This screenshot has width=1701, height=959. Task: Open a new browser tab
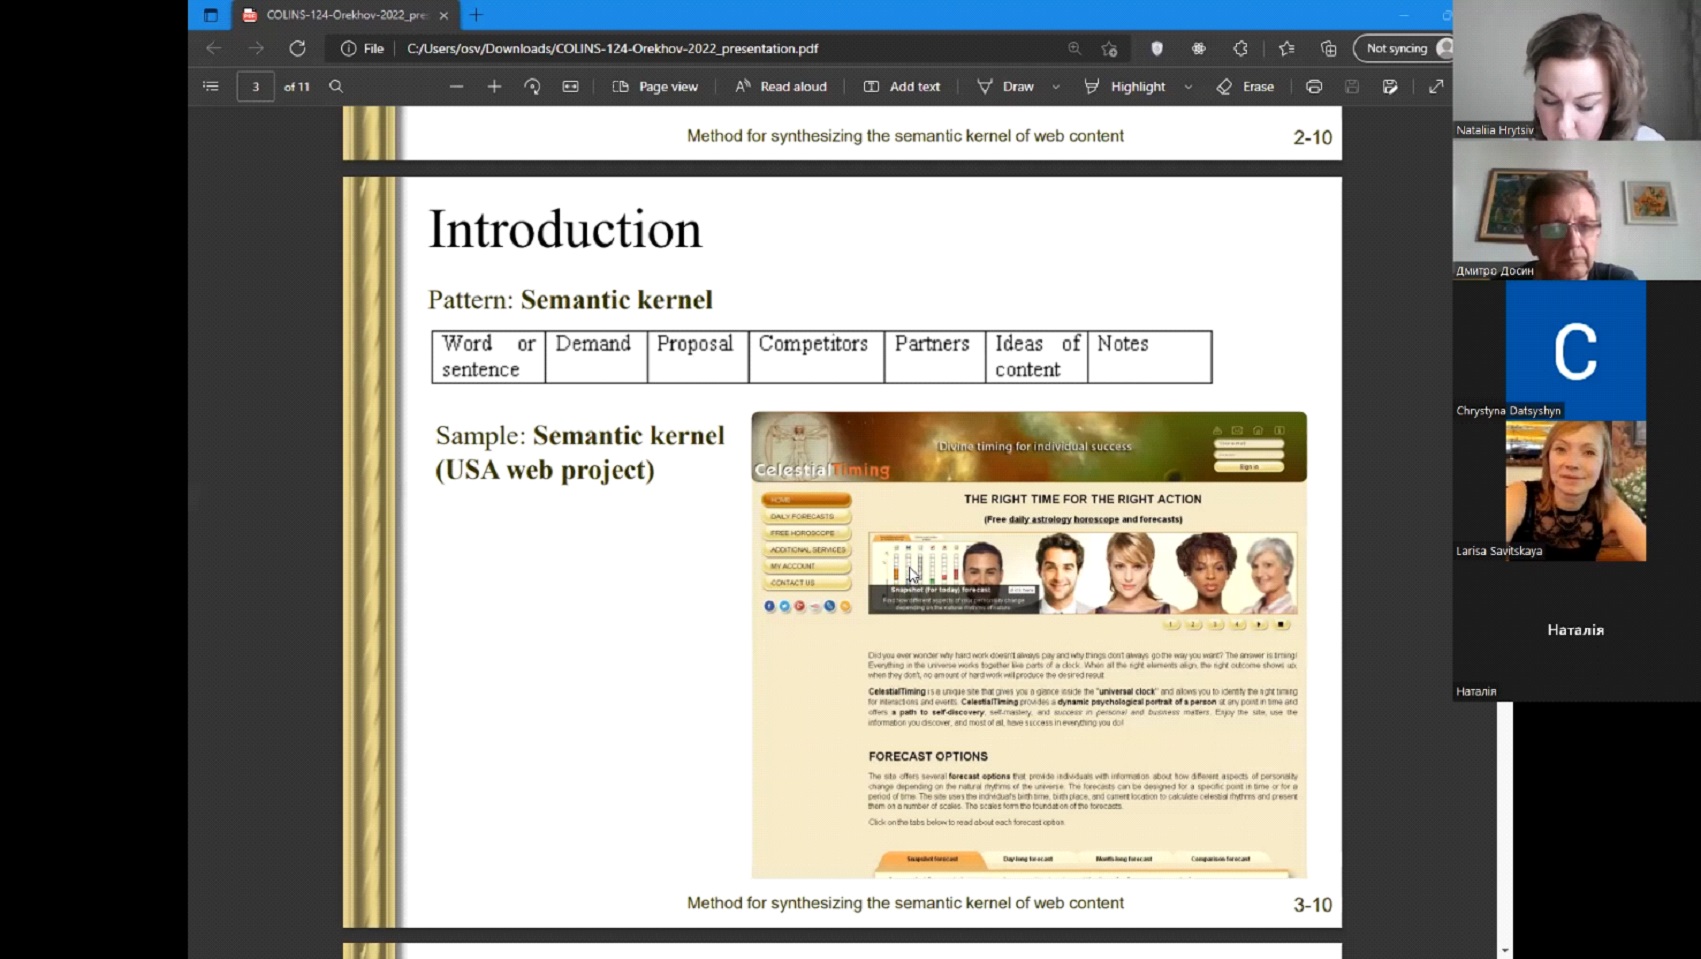(476, 15)
